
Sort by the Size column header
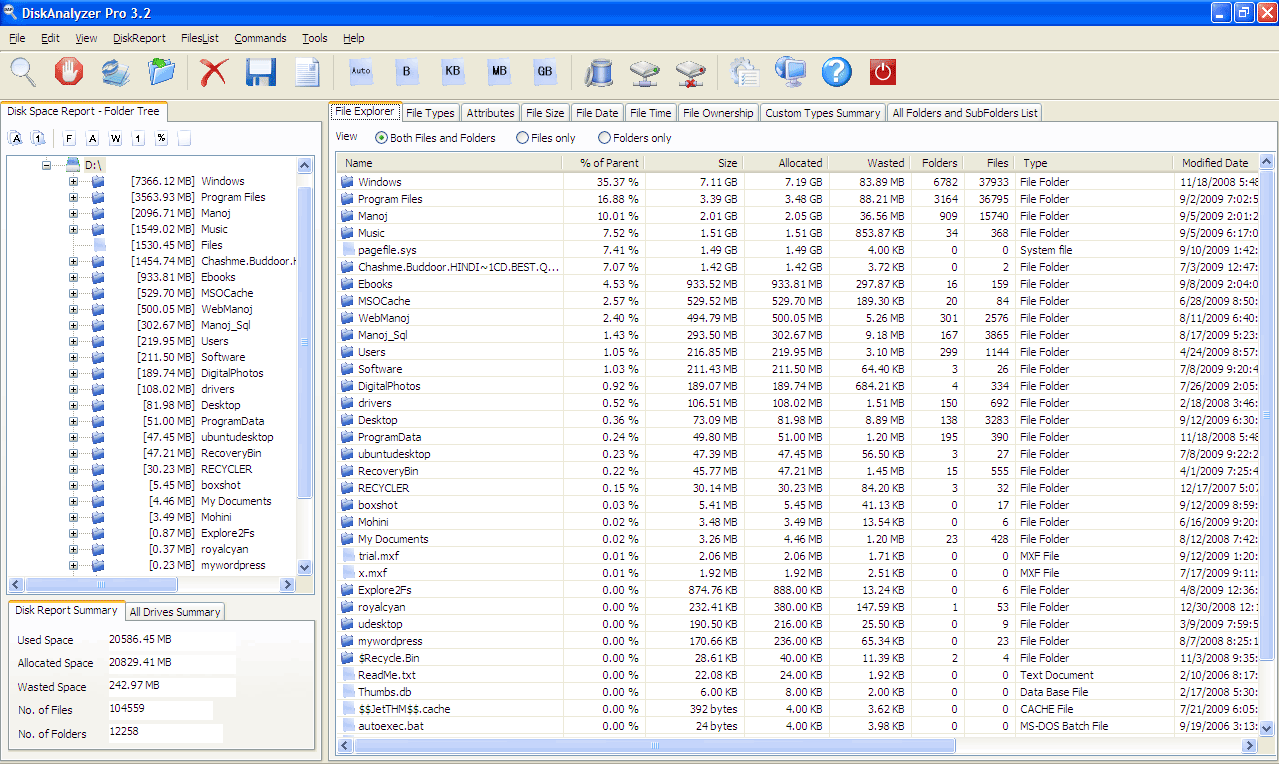point(693,162)
